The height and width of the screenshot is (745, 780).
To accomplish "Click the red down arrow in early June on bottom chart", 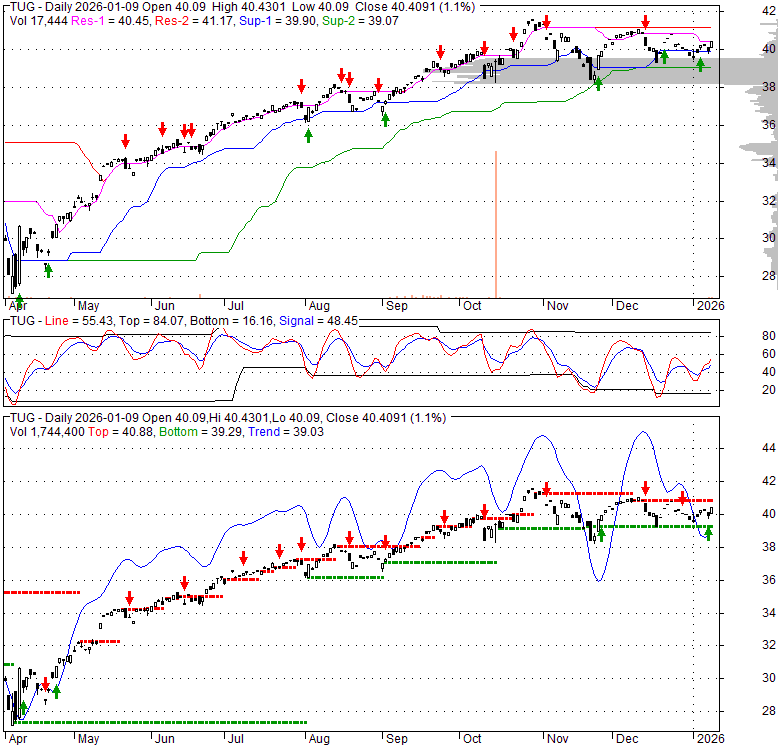I will (184, 584).
